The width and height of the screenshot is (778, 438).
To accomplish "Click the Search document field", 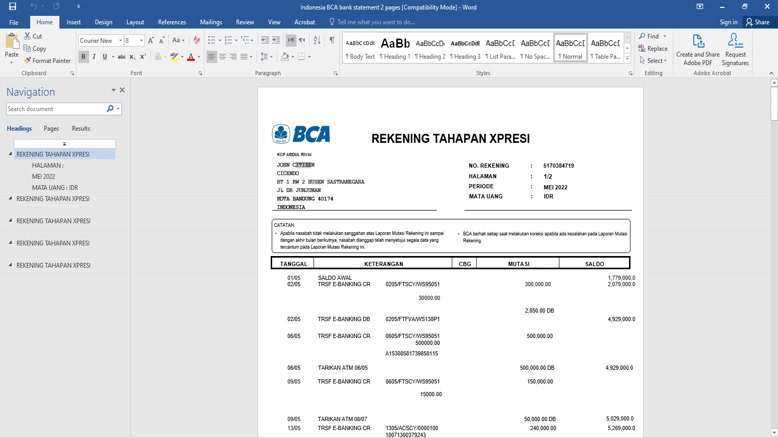I will click(55, 109).
